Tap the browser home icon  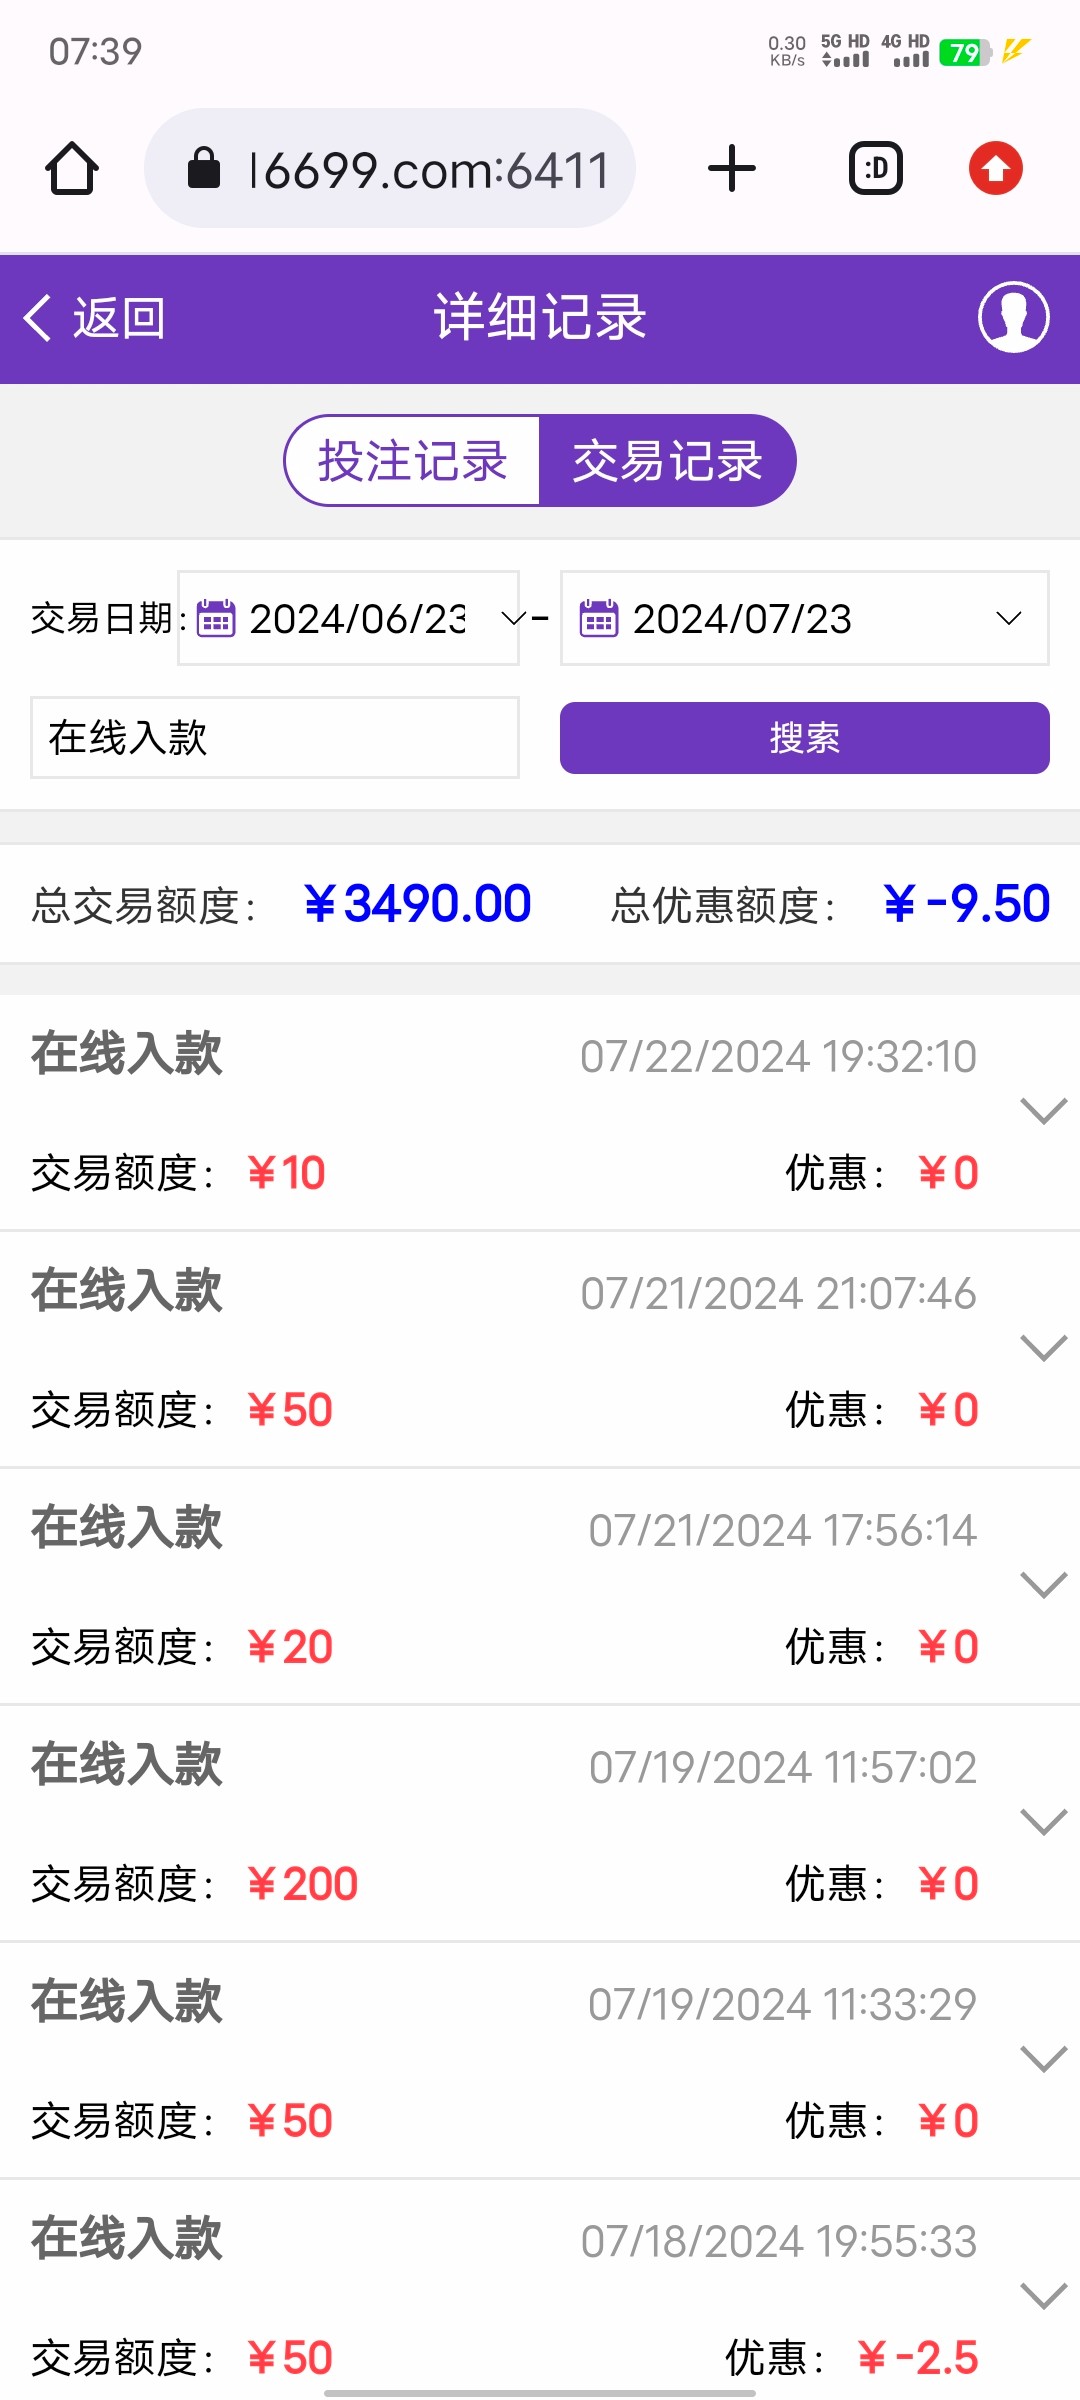tap(72, 168)
